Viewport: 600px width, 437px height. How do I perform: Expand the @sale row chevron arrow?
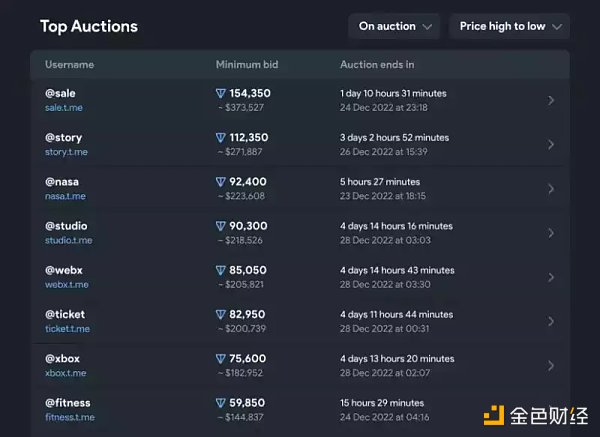tap(551, 100)
